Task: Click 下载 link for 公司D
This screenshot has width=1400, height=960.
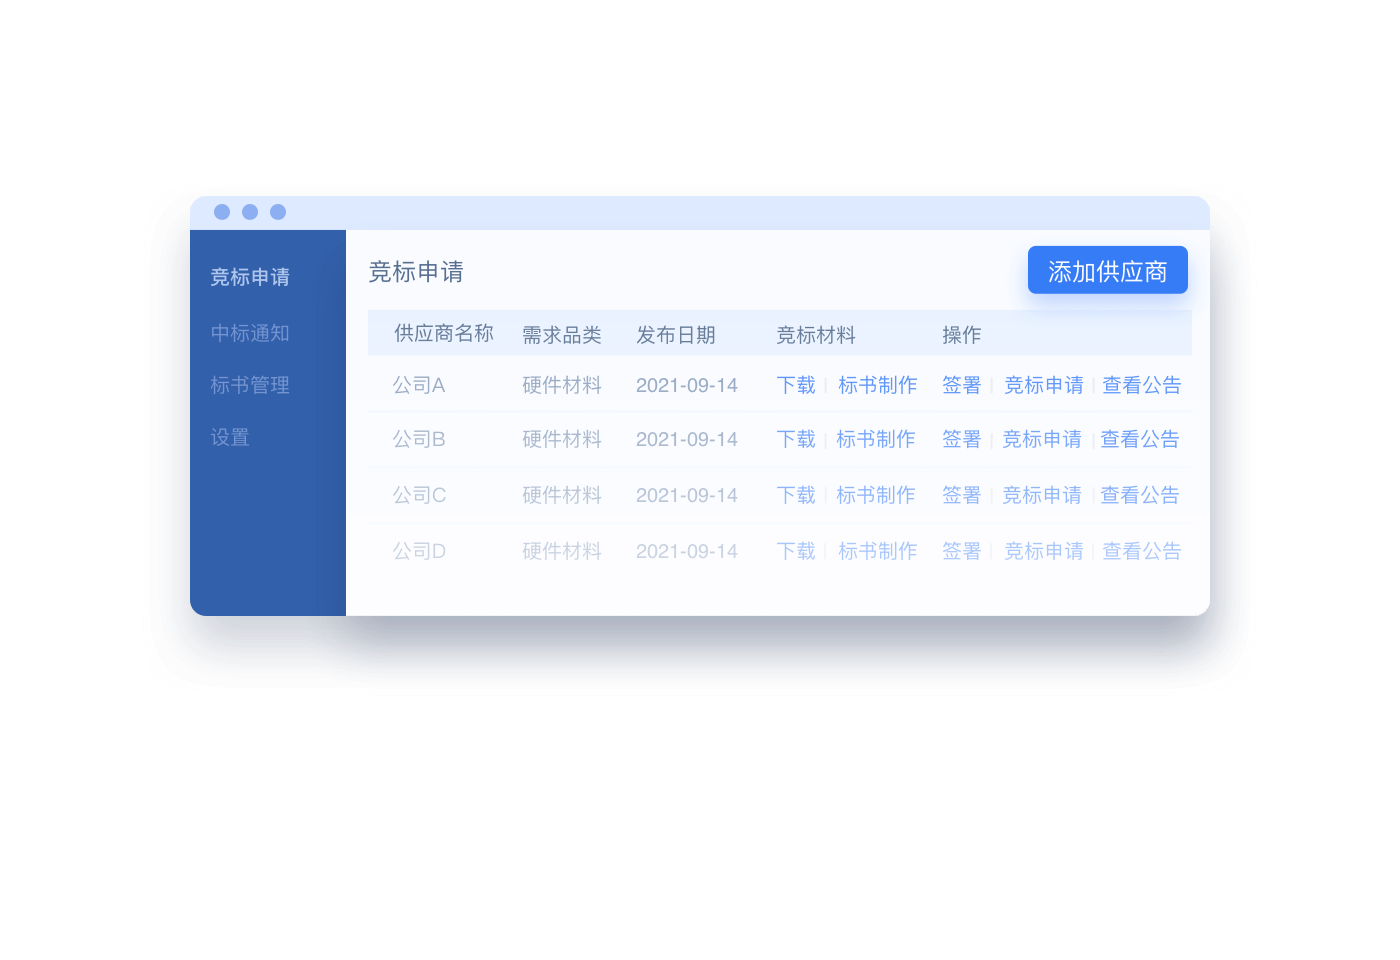Action: pos(796,551)
